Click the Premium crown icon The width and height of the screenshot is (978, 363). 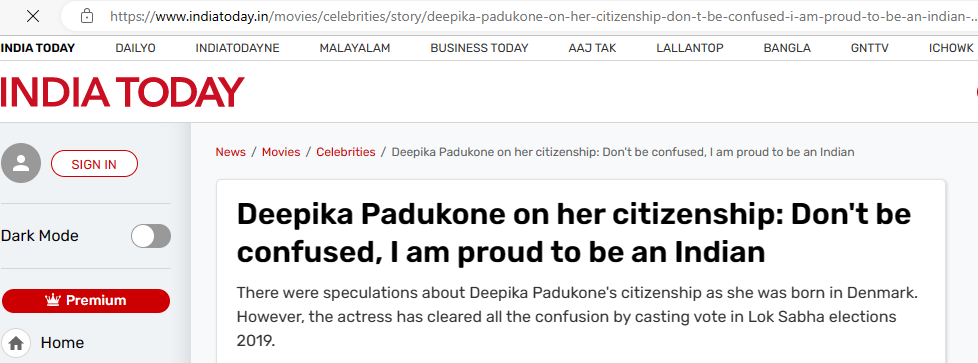click(52, 301)
